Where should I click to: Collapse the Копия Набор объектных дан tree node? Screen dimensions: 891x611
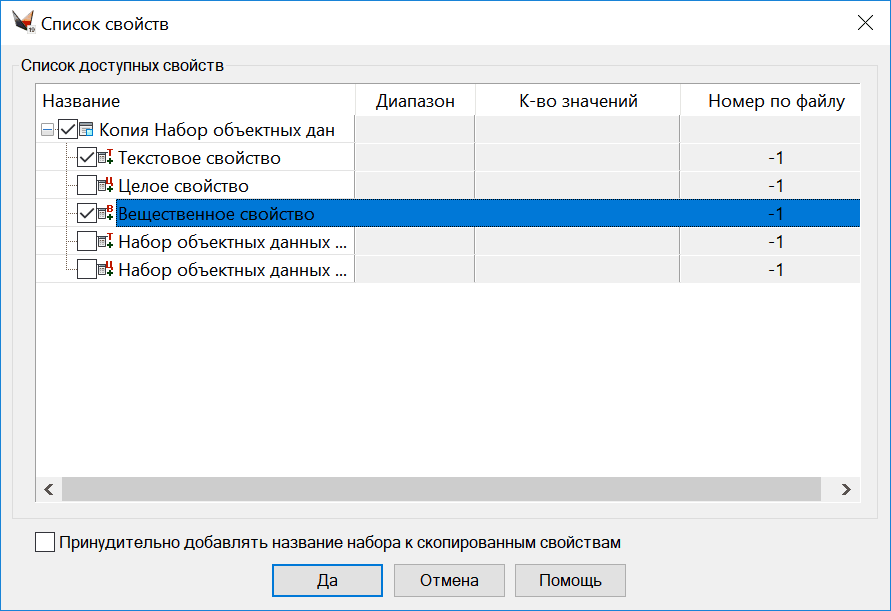47,130
